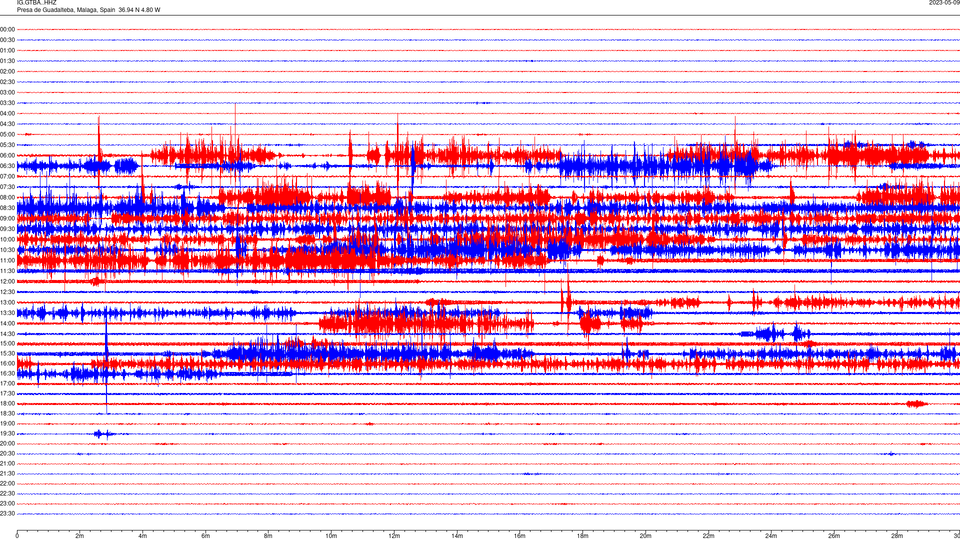The image size is (960, 540).
Task: Click the '11:30' time label
Action: coord(7,271)
